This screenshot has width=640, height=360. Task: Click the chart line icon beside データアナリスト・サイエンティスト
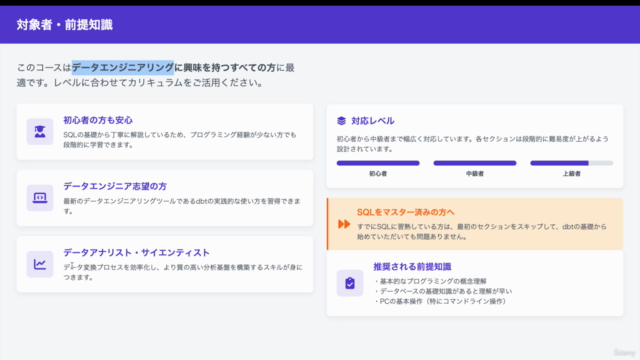tap(40, 264)
